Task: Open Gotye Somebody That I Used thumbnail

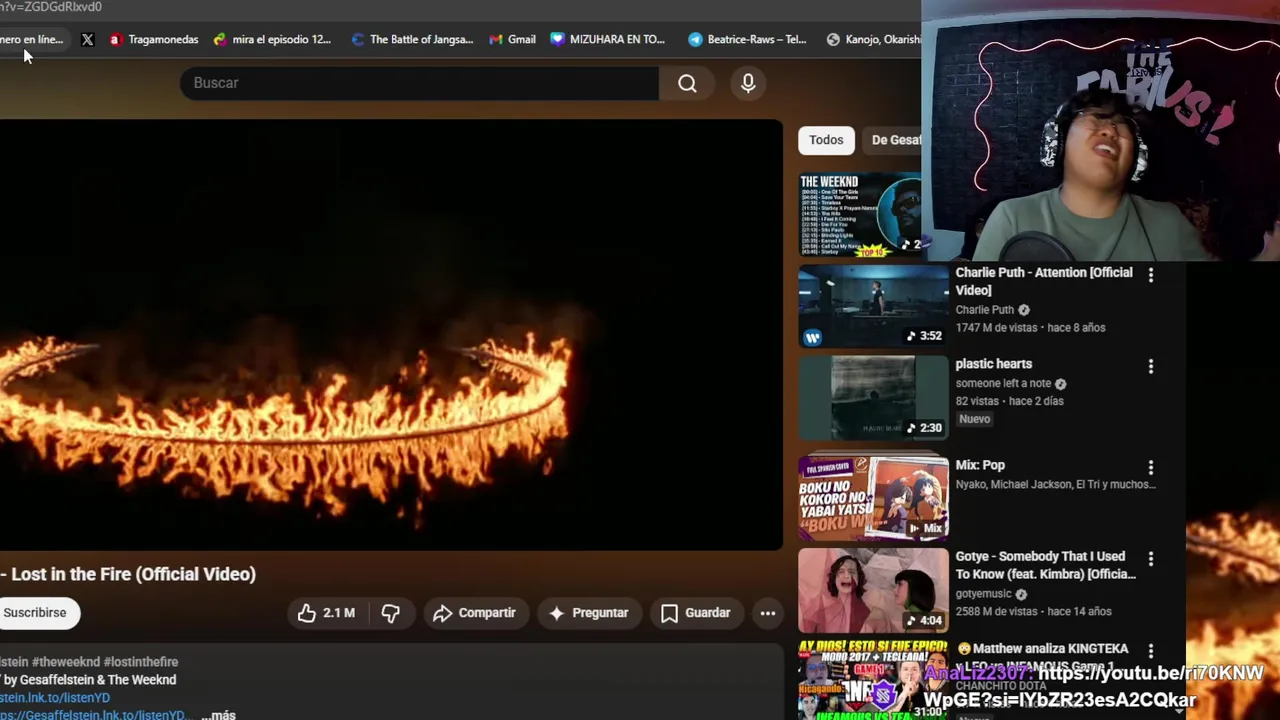Action: (x=873, y=590)
